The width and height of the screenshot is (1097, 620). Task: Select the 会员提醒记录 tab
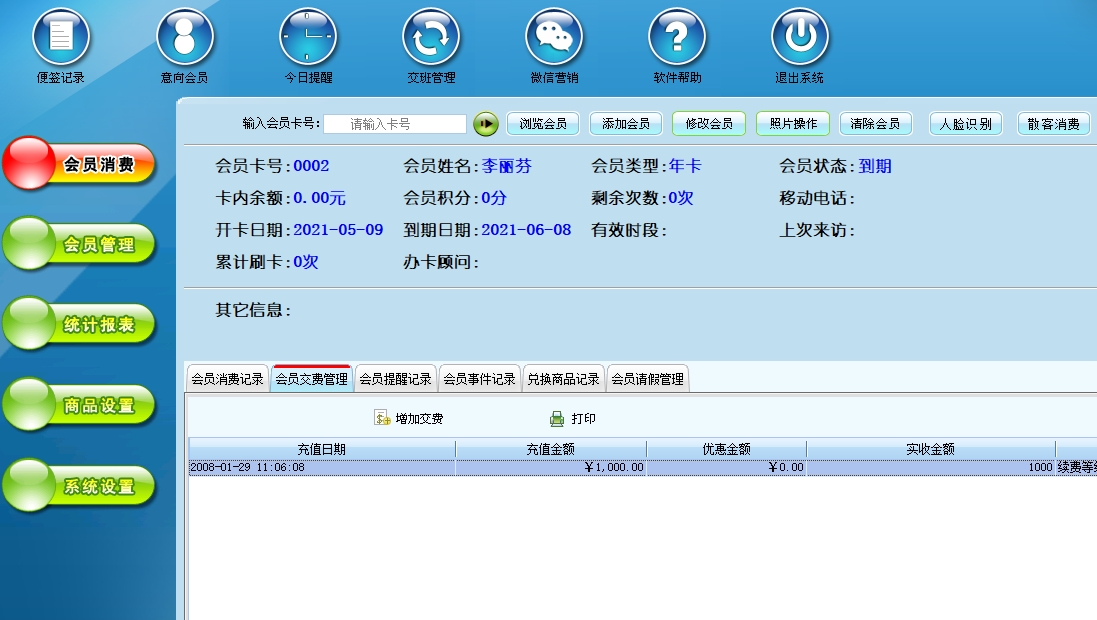pyautogui.click(x=395, y=379)
